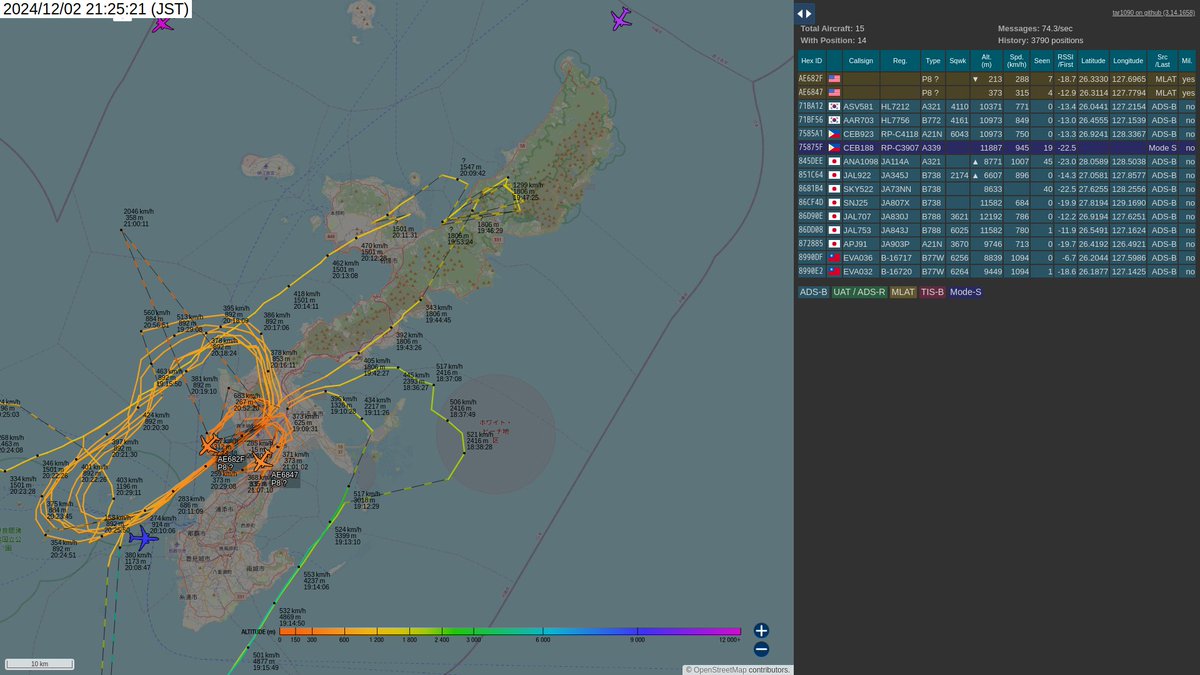Image resolution: width=1200 pixels, height=675 pixels.
Task: Select hex ID 868184 in the table
Action: pos(810,188)
